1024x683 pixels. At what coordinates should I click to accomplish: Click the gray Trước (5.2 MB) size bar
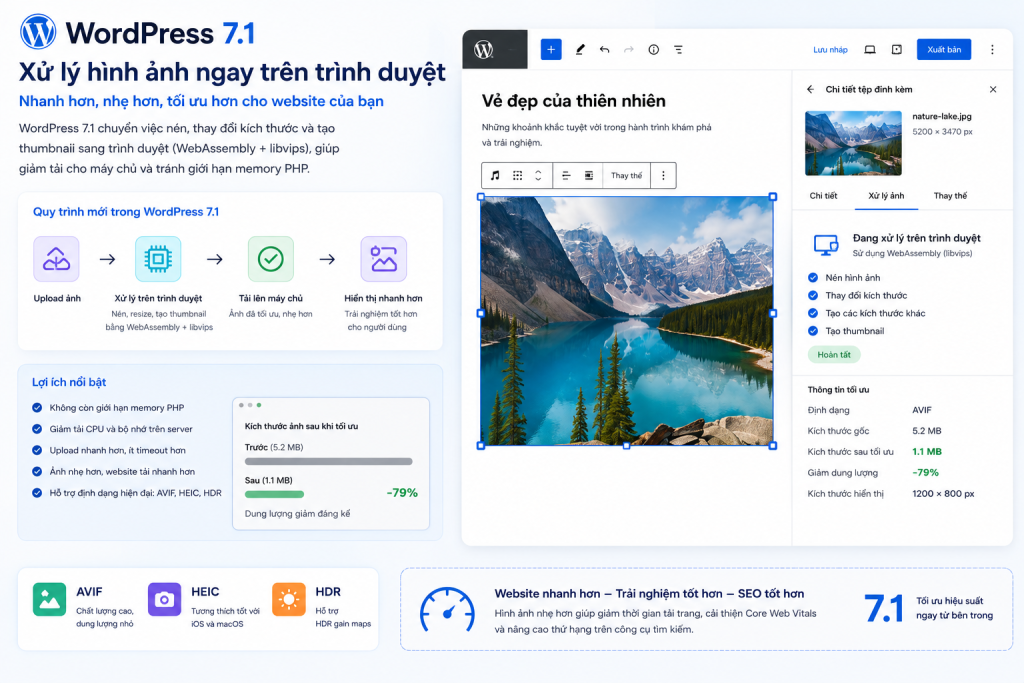coord(328,462)
